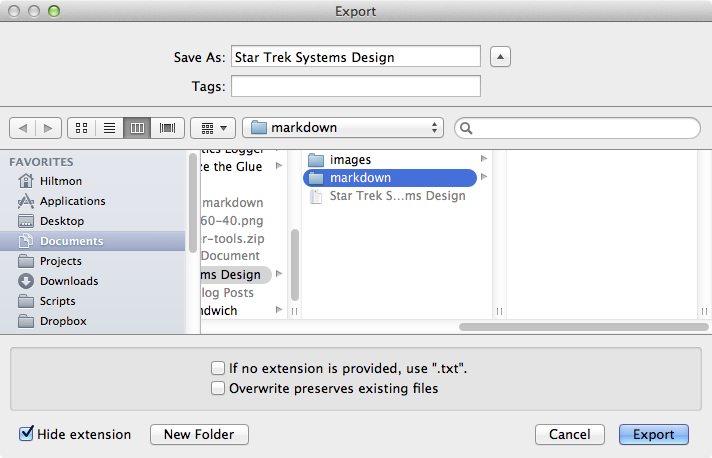Click the Cancel button
712x458 pixels.
569,434
